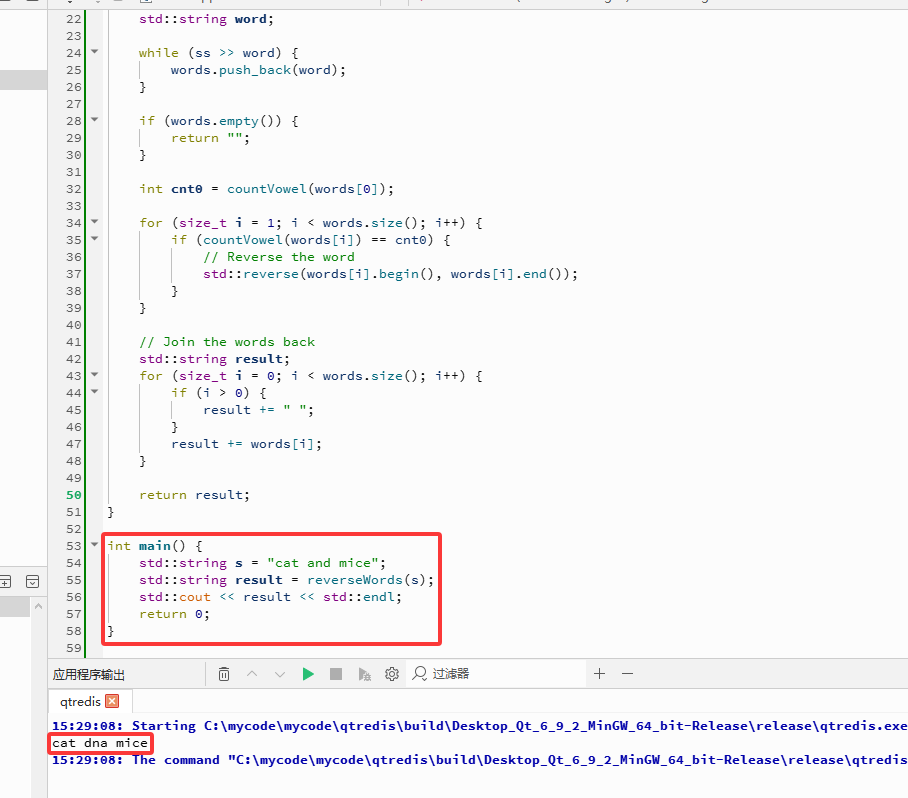
Task: Click "main" function name on line 53
Action: [155, 546]
